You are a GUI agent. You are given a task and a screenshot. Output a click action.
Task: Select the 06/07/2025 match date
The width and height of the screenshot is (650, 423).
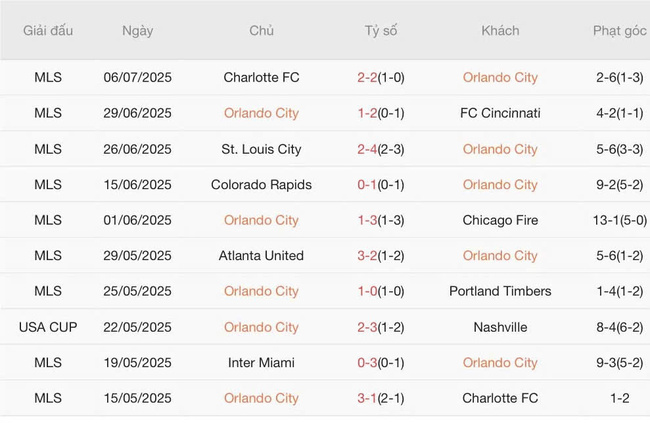point(137,77)
